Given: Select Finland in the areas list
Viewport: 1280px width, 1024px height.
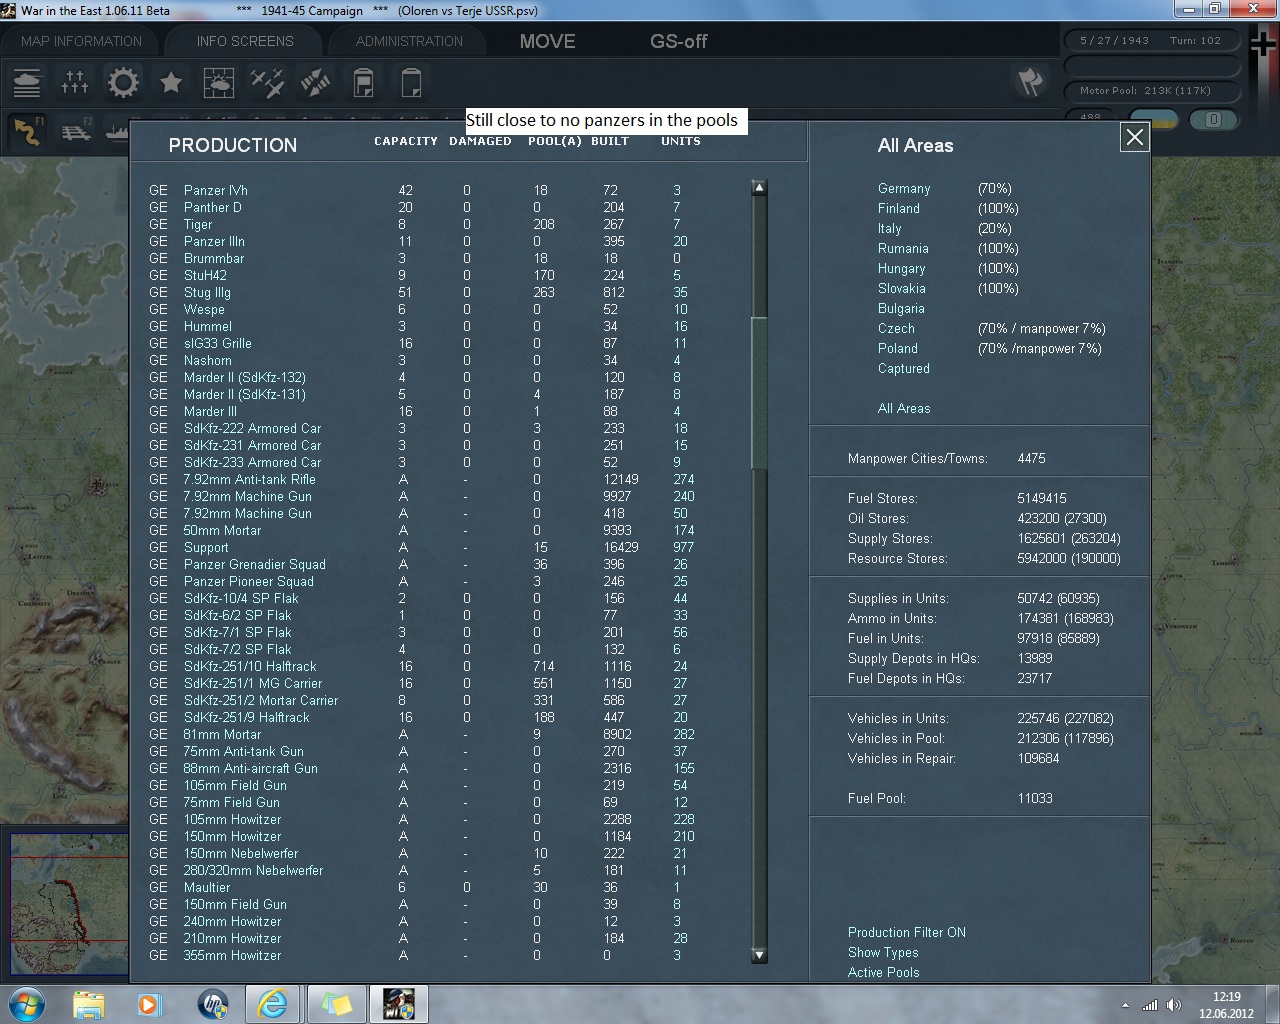Looking at the screenshot, I should [x=899, y=208].
